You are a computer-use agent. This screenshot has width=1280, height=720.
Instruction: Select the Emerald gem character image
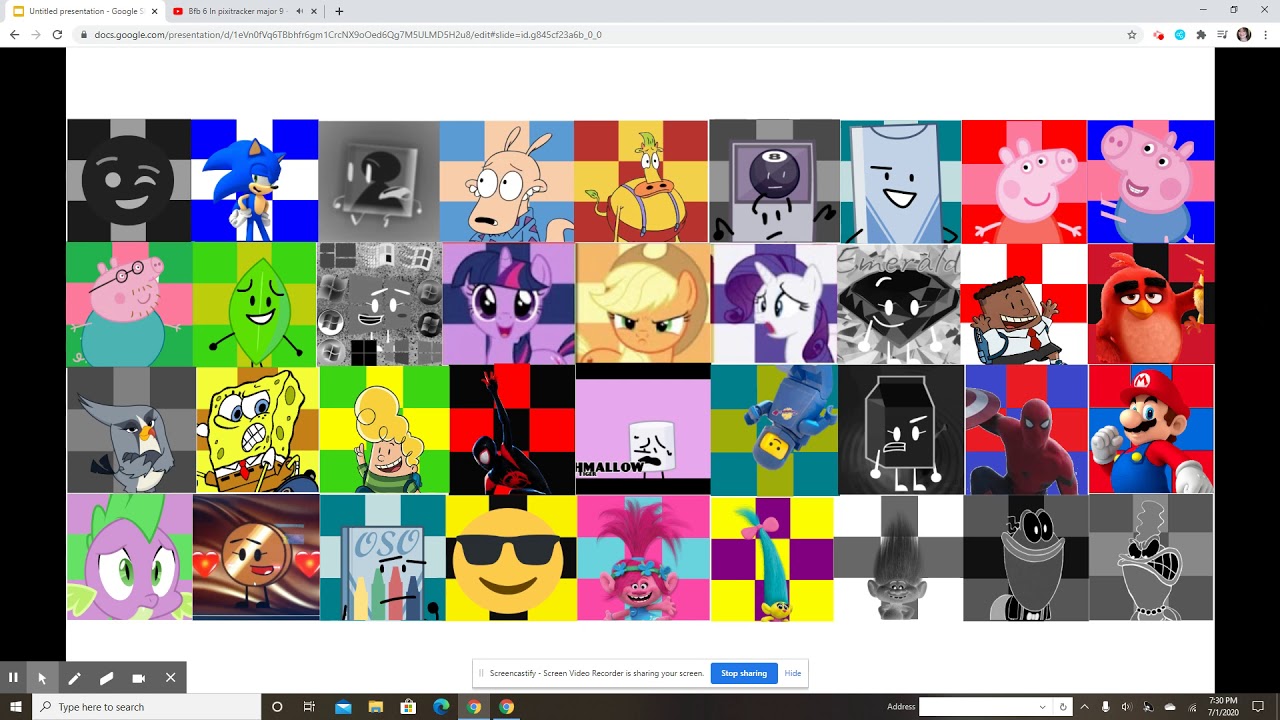(x=899, y=304)
